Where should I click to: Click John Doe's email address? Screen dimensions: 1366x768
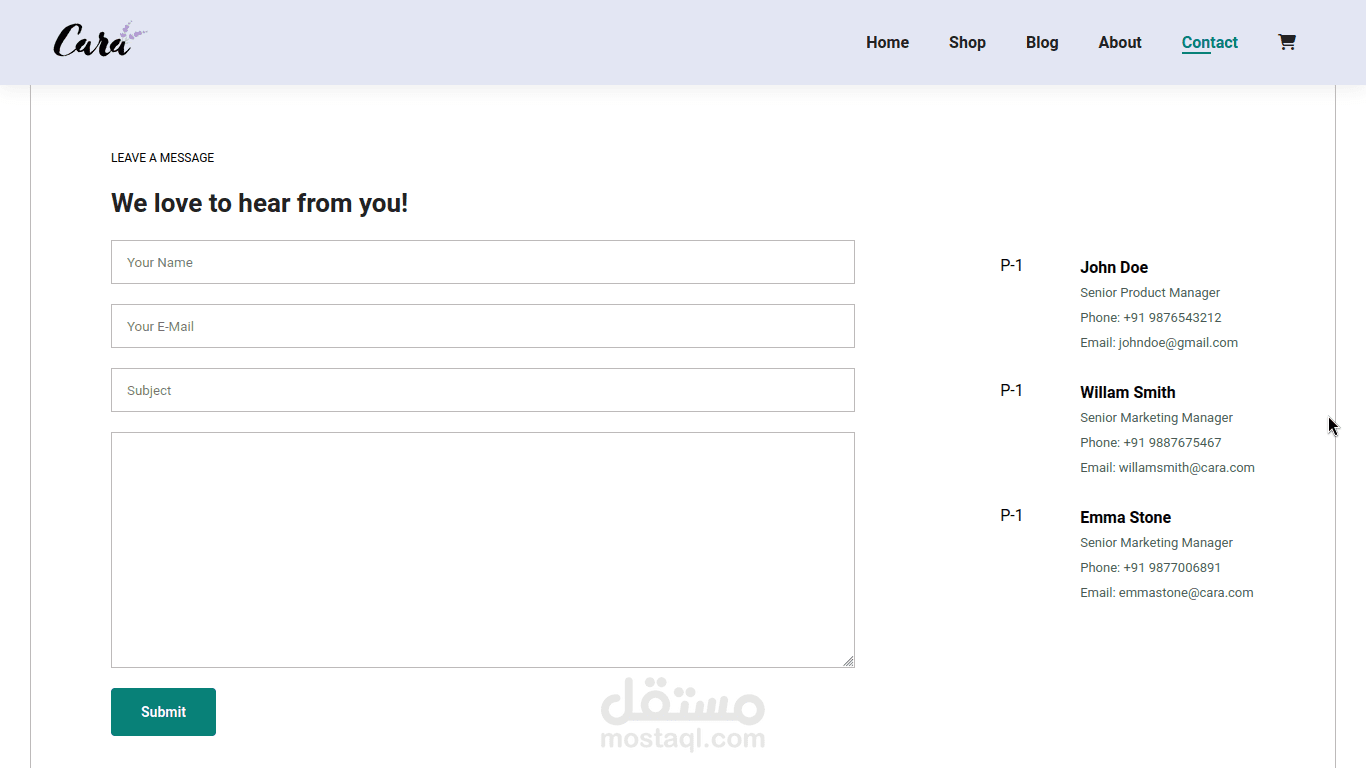[x=1178, y=343]
